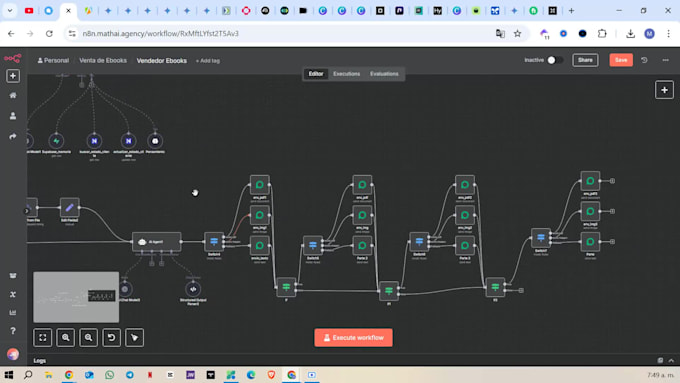Click the browser address bar URL

click(x=160, y=33)
